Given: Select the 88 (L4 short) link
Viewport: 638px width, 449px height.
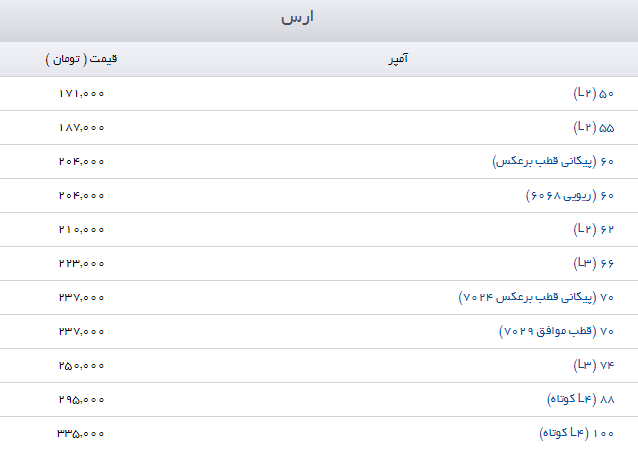Looking at the screenshot, I should click(580, 399).
